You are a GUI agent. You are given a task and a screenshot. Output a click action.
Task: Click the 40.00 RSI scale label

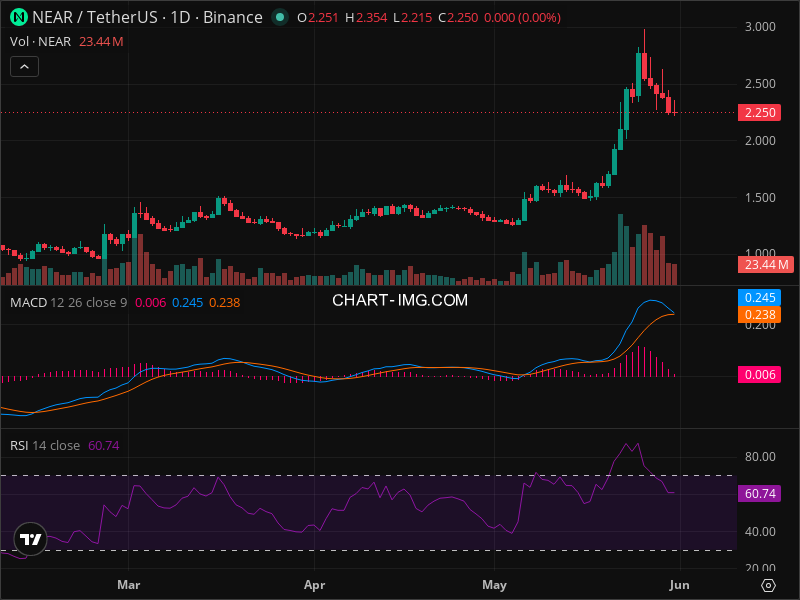click(760, 531)
